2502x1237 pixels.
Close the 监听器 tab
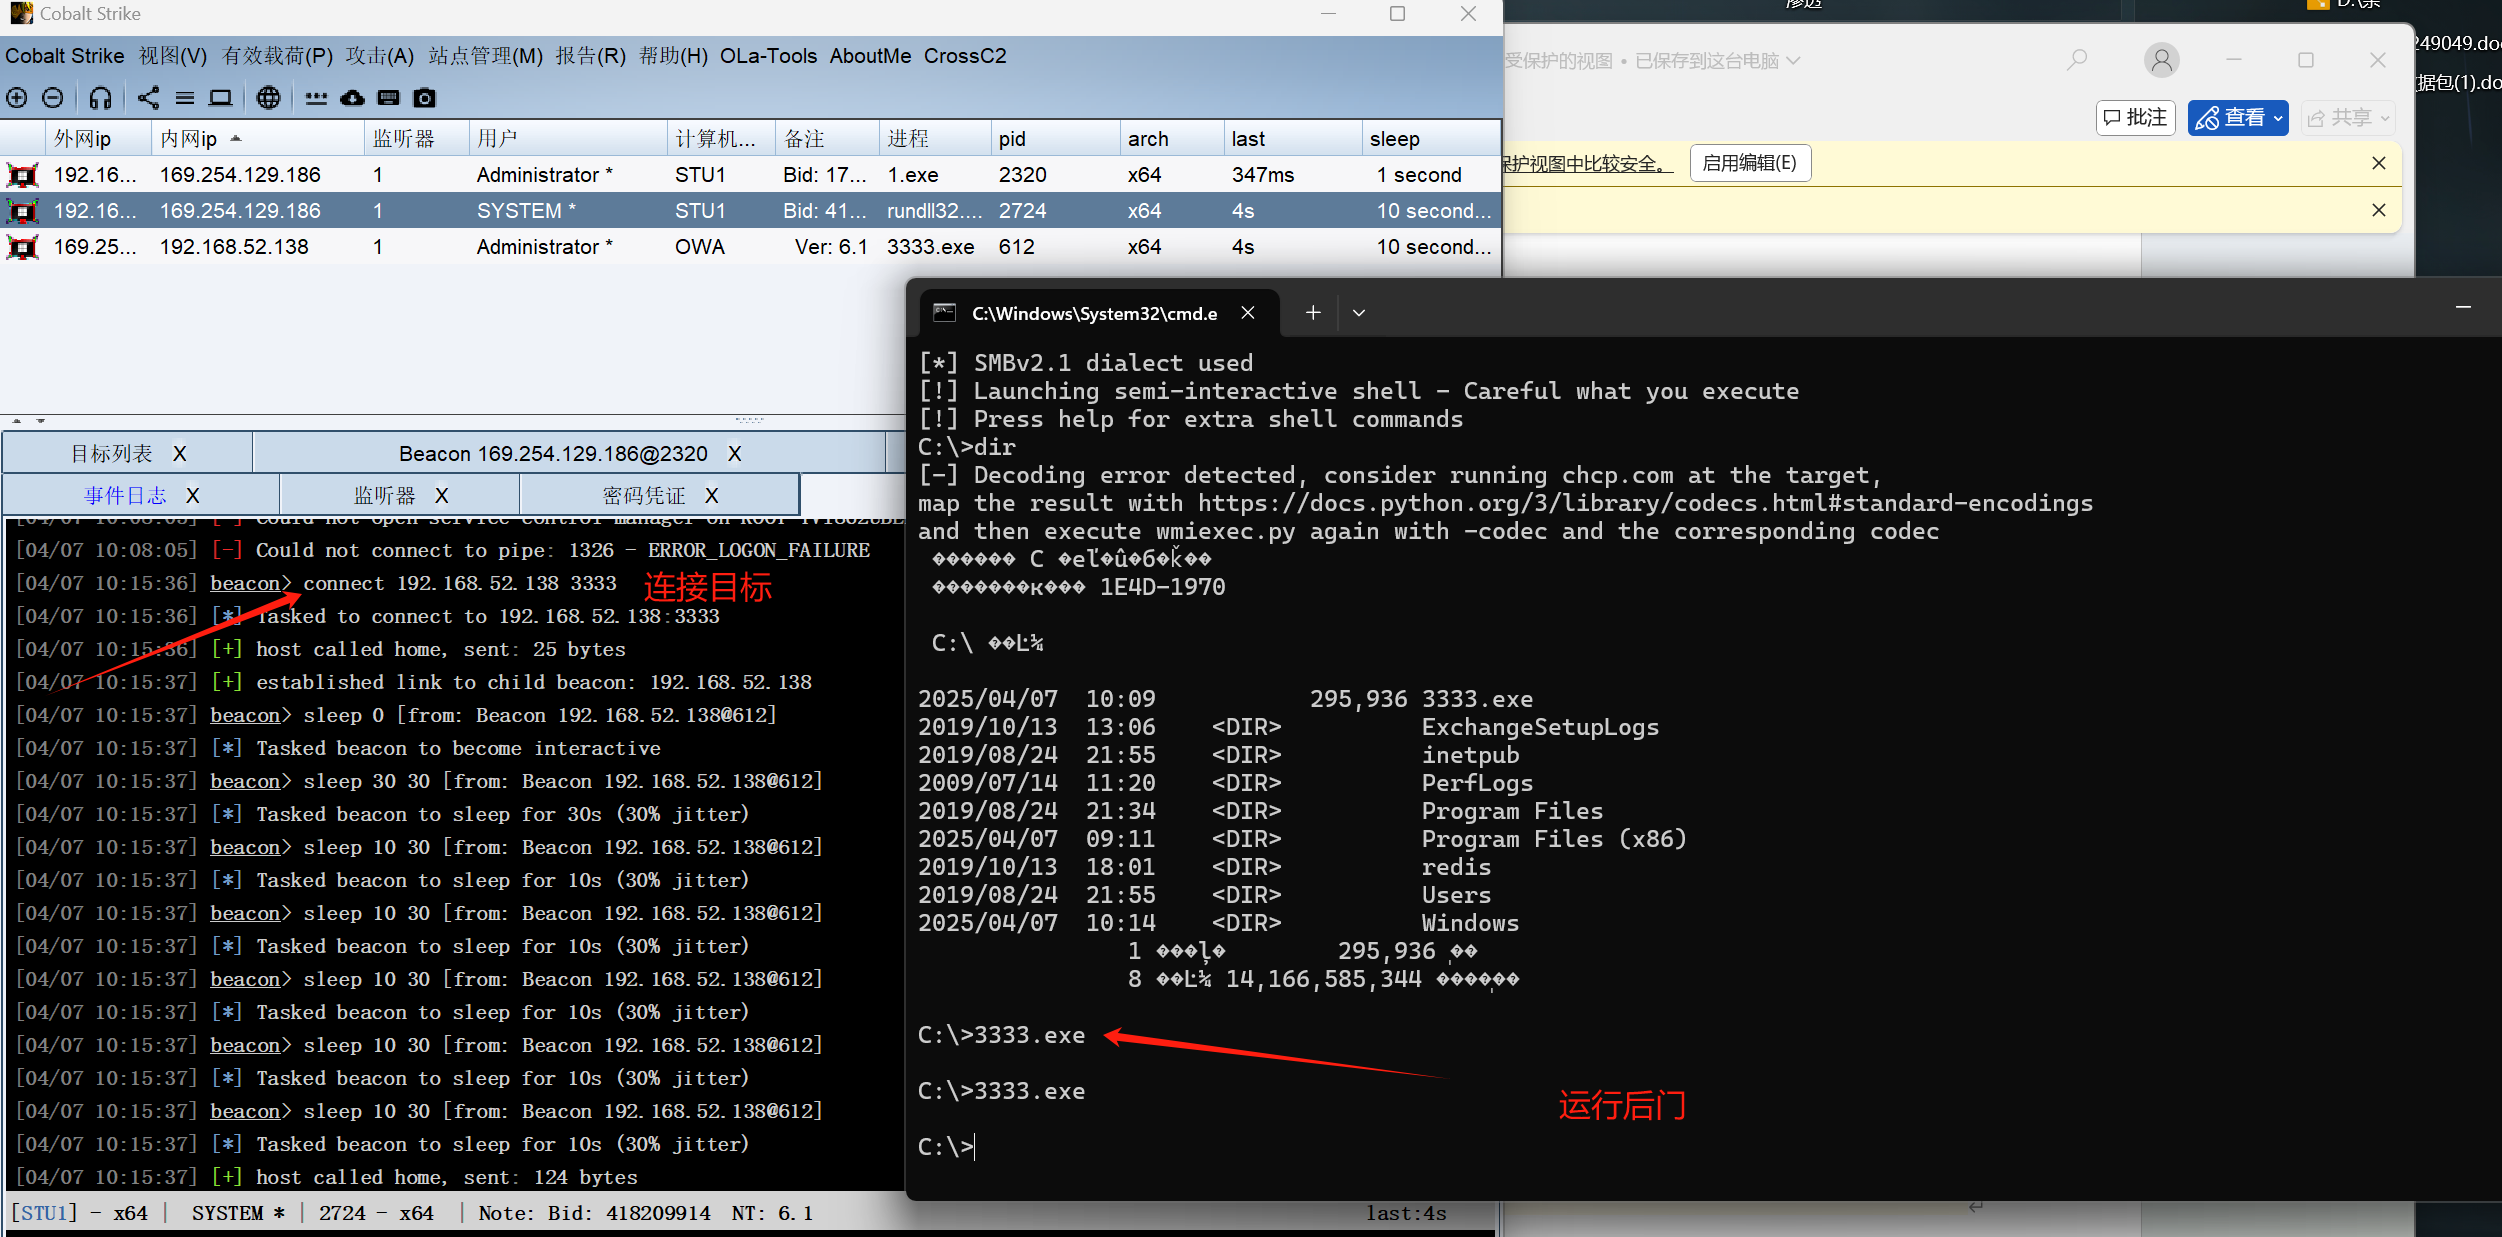442,496
